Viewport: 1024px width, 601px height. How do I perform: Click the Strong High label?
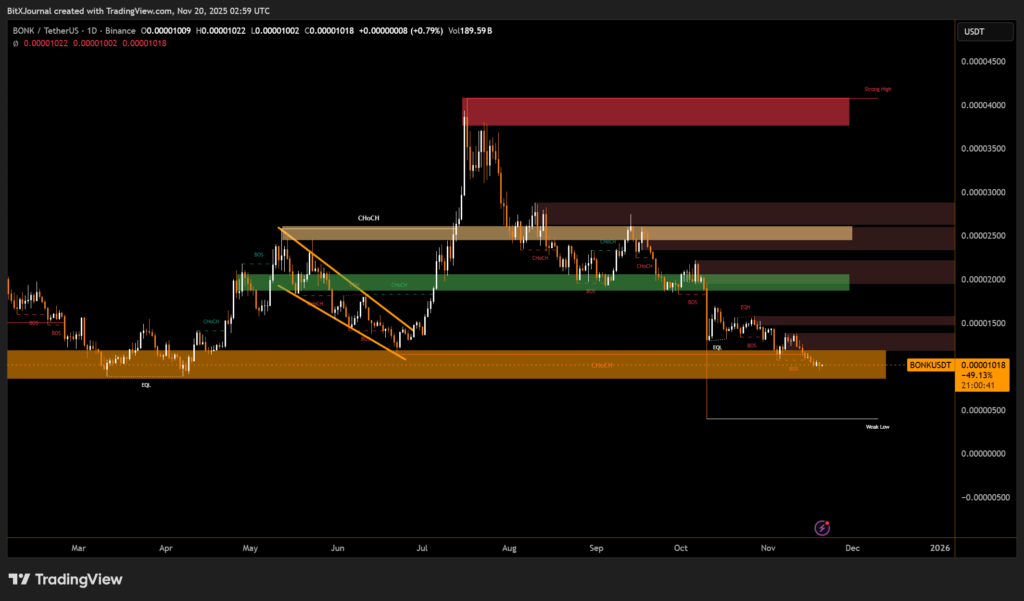click(877, 90)
